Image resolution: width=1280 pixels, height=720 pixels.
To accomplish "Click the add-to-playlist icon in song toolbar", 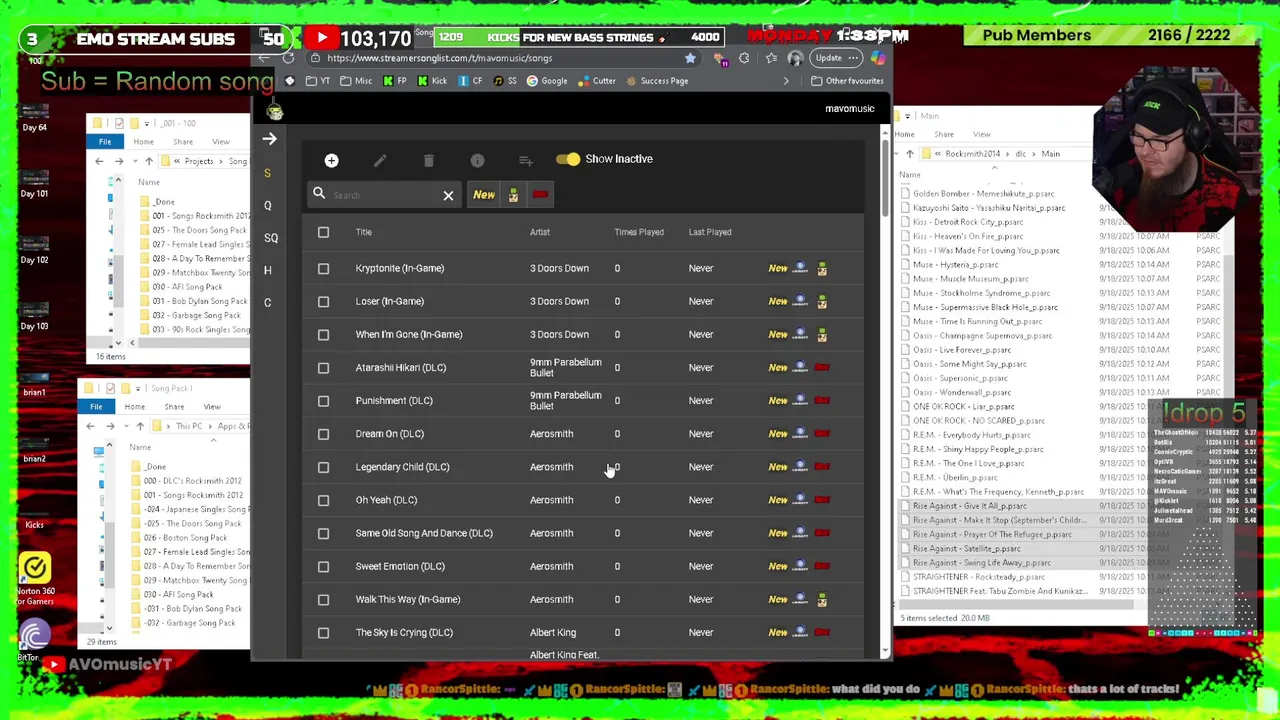I will pos(525,160).
